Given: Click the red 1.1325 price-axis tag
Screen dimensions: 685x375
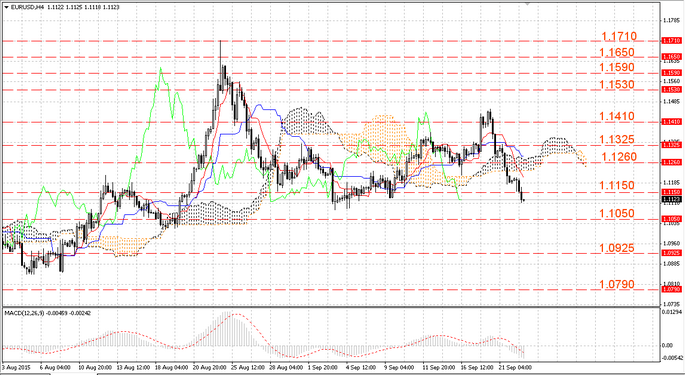Looking at the screenshot, I should click(671, 145).
